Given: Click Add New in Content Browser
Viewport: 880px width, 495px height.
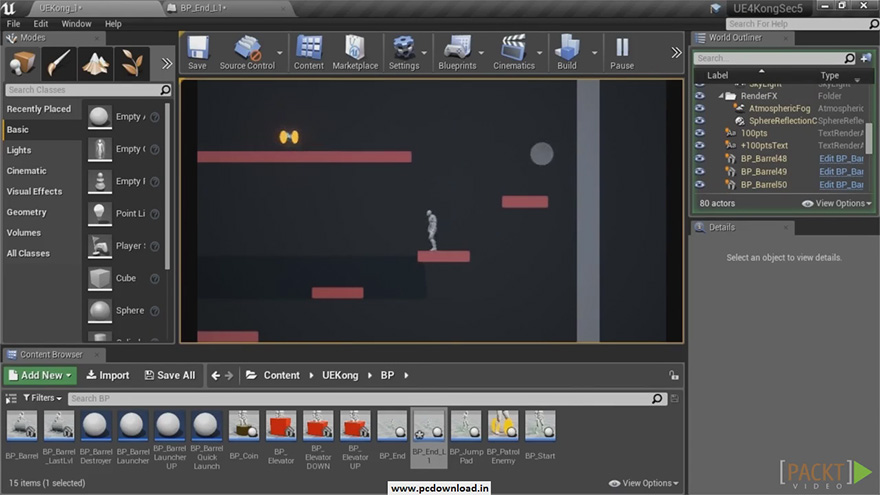Looking at the screenshot, I should (x=40, y=375).
